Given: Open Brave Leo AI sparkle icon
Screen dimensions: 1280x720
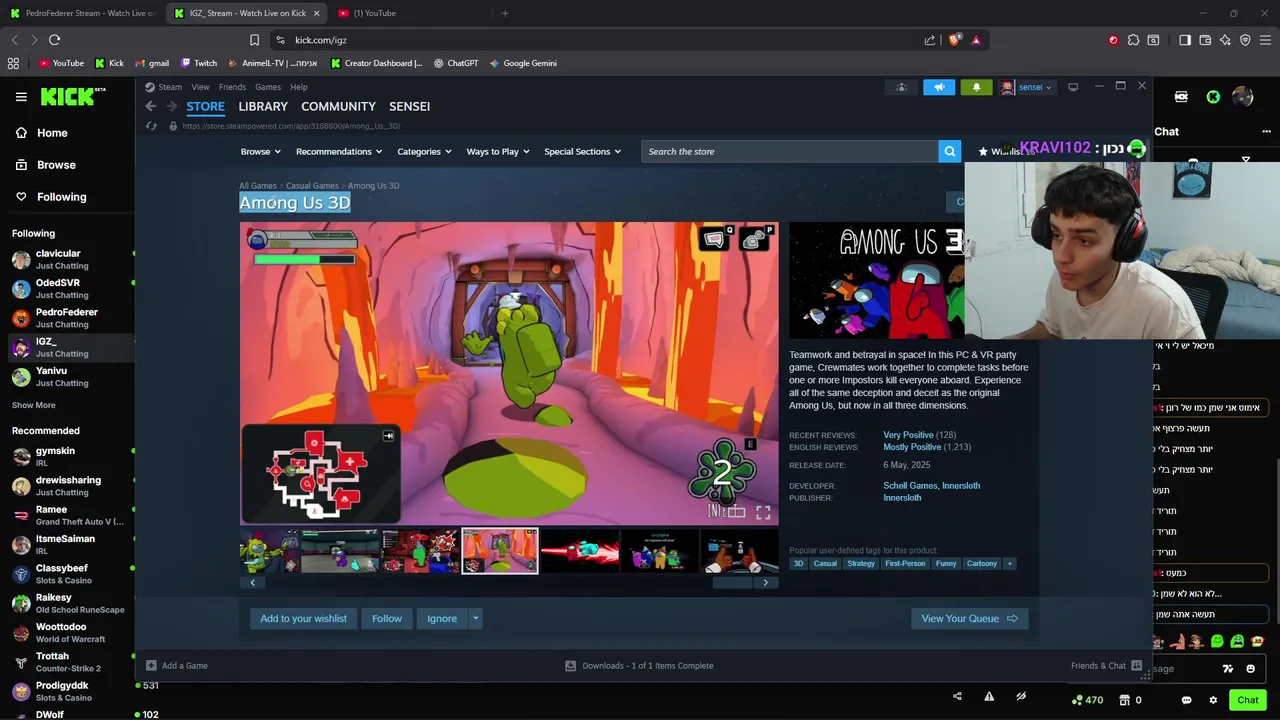Looking at the screenshot, I should [1225, 40].
